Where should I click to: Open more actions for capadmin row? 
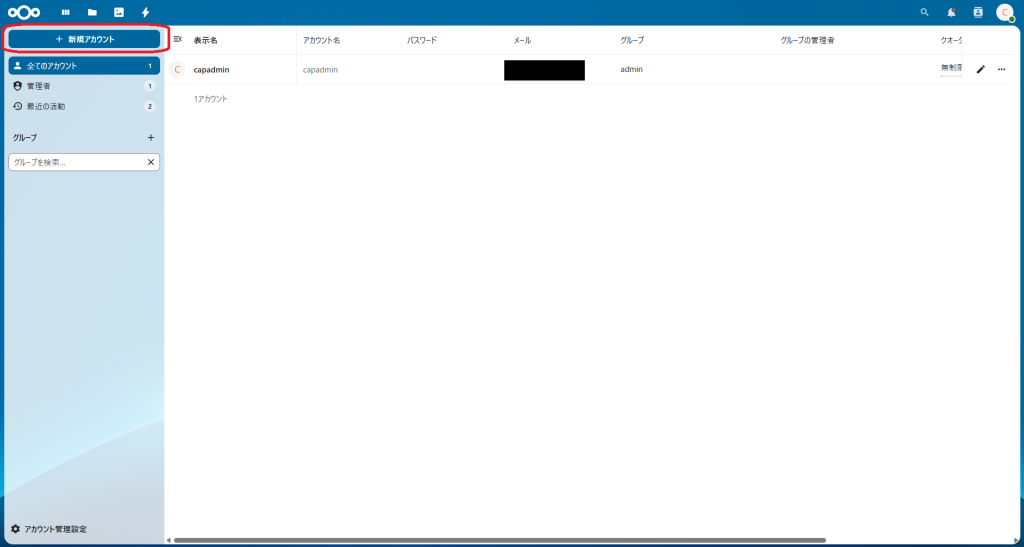point(1001,69)
